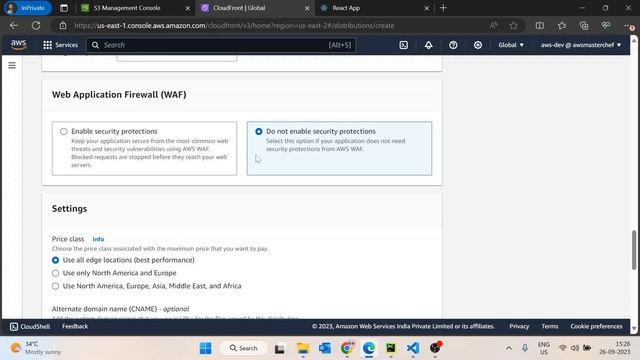The image size is (640, 360).
Task: Open AWS console settings gear
Action: [x=478, y=45]
